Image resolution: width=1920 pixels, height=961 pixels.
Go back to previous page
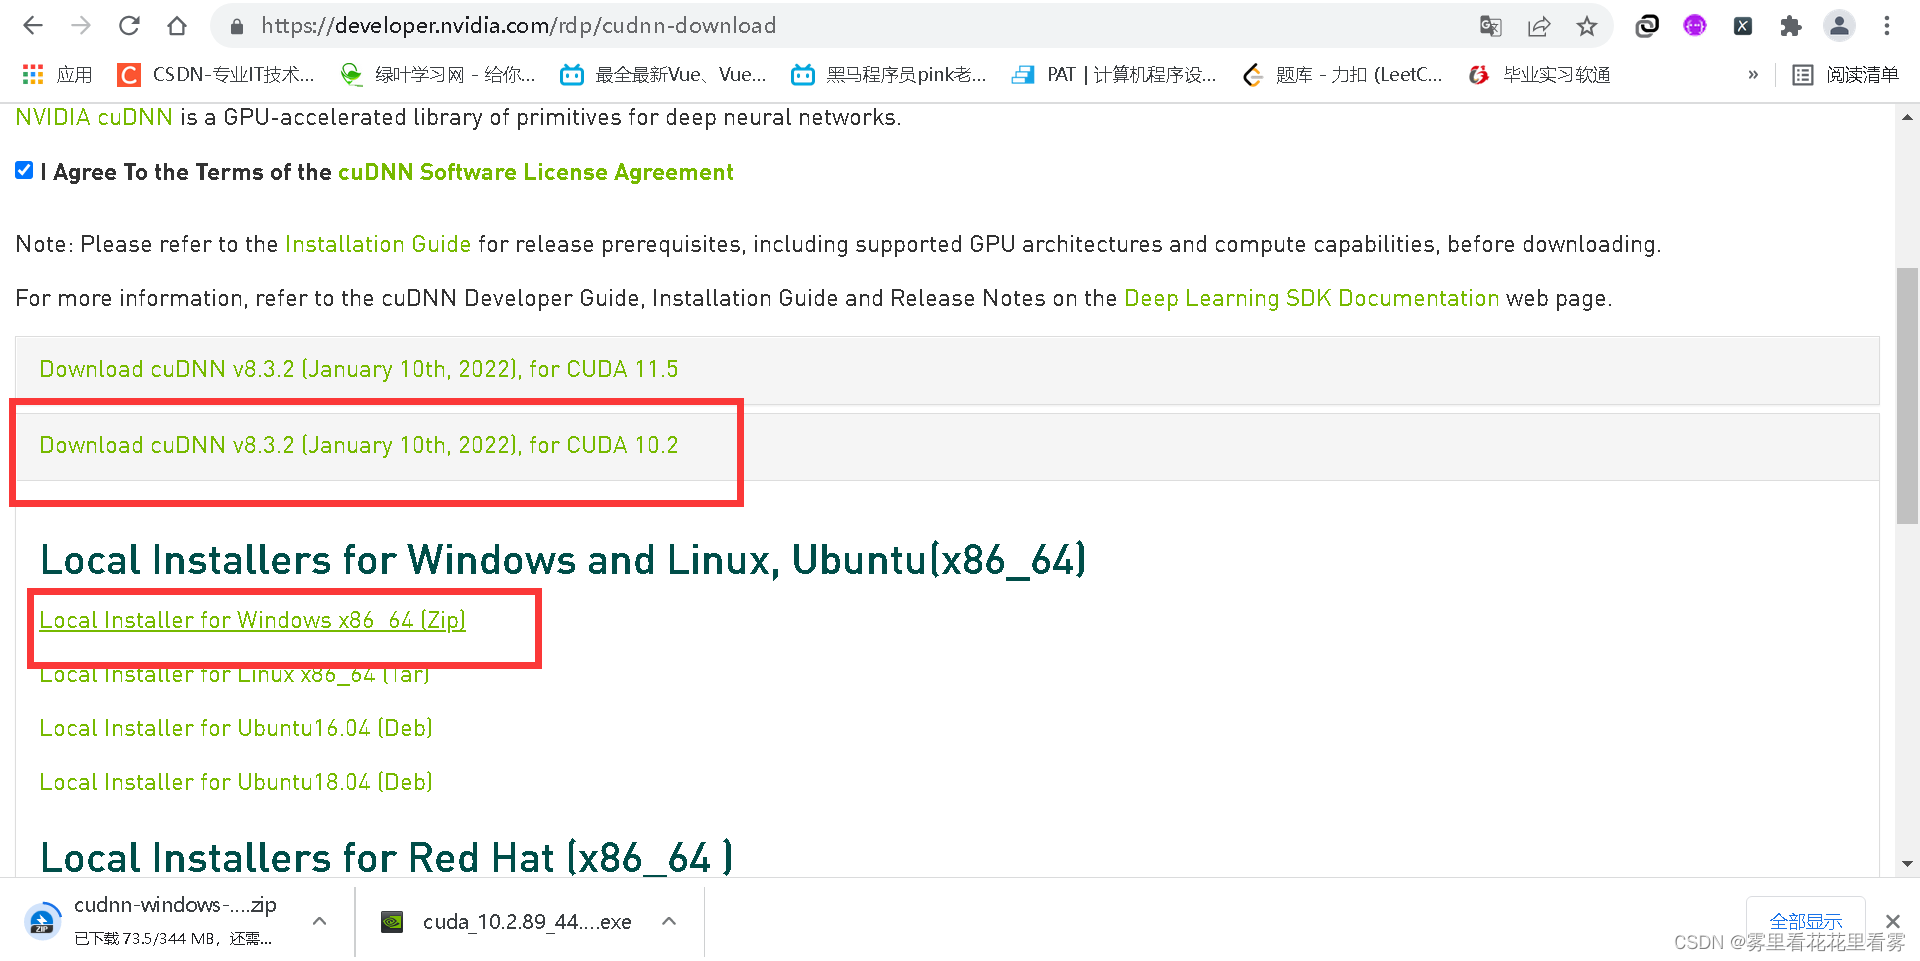point(33,26)
